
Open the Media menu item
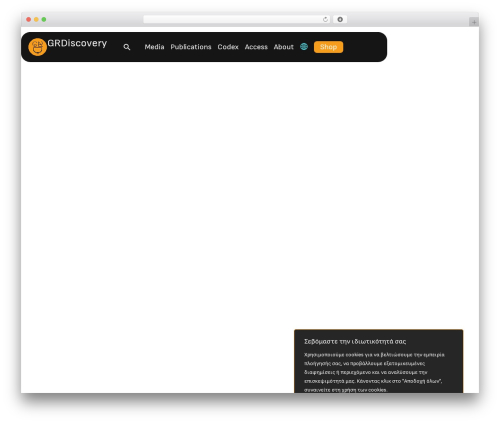pos(154,47)
